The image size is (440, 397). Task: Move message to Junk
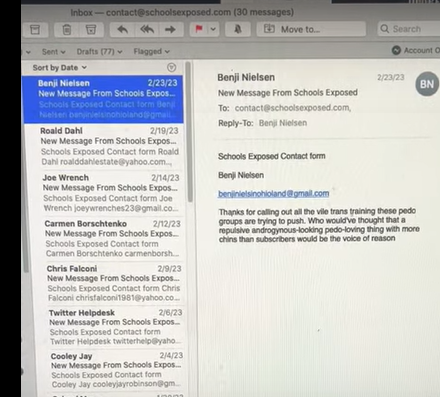pyautogui.click(x=91, y=30)
